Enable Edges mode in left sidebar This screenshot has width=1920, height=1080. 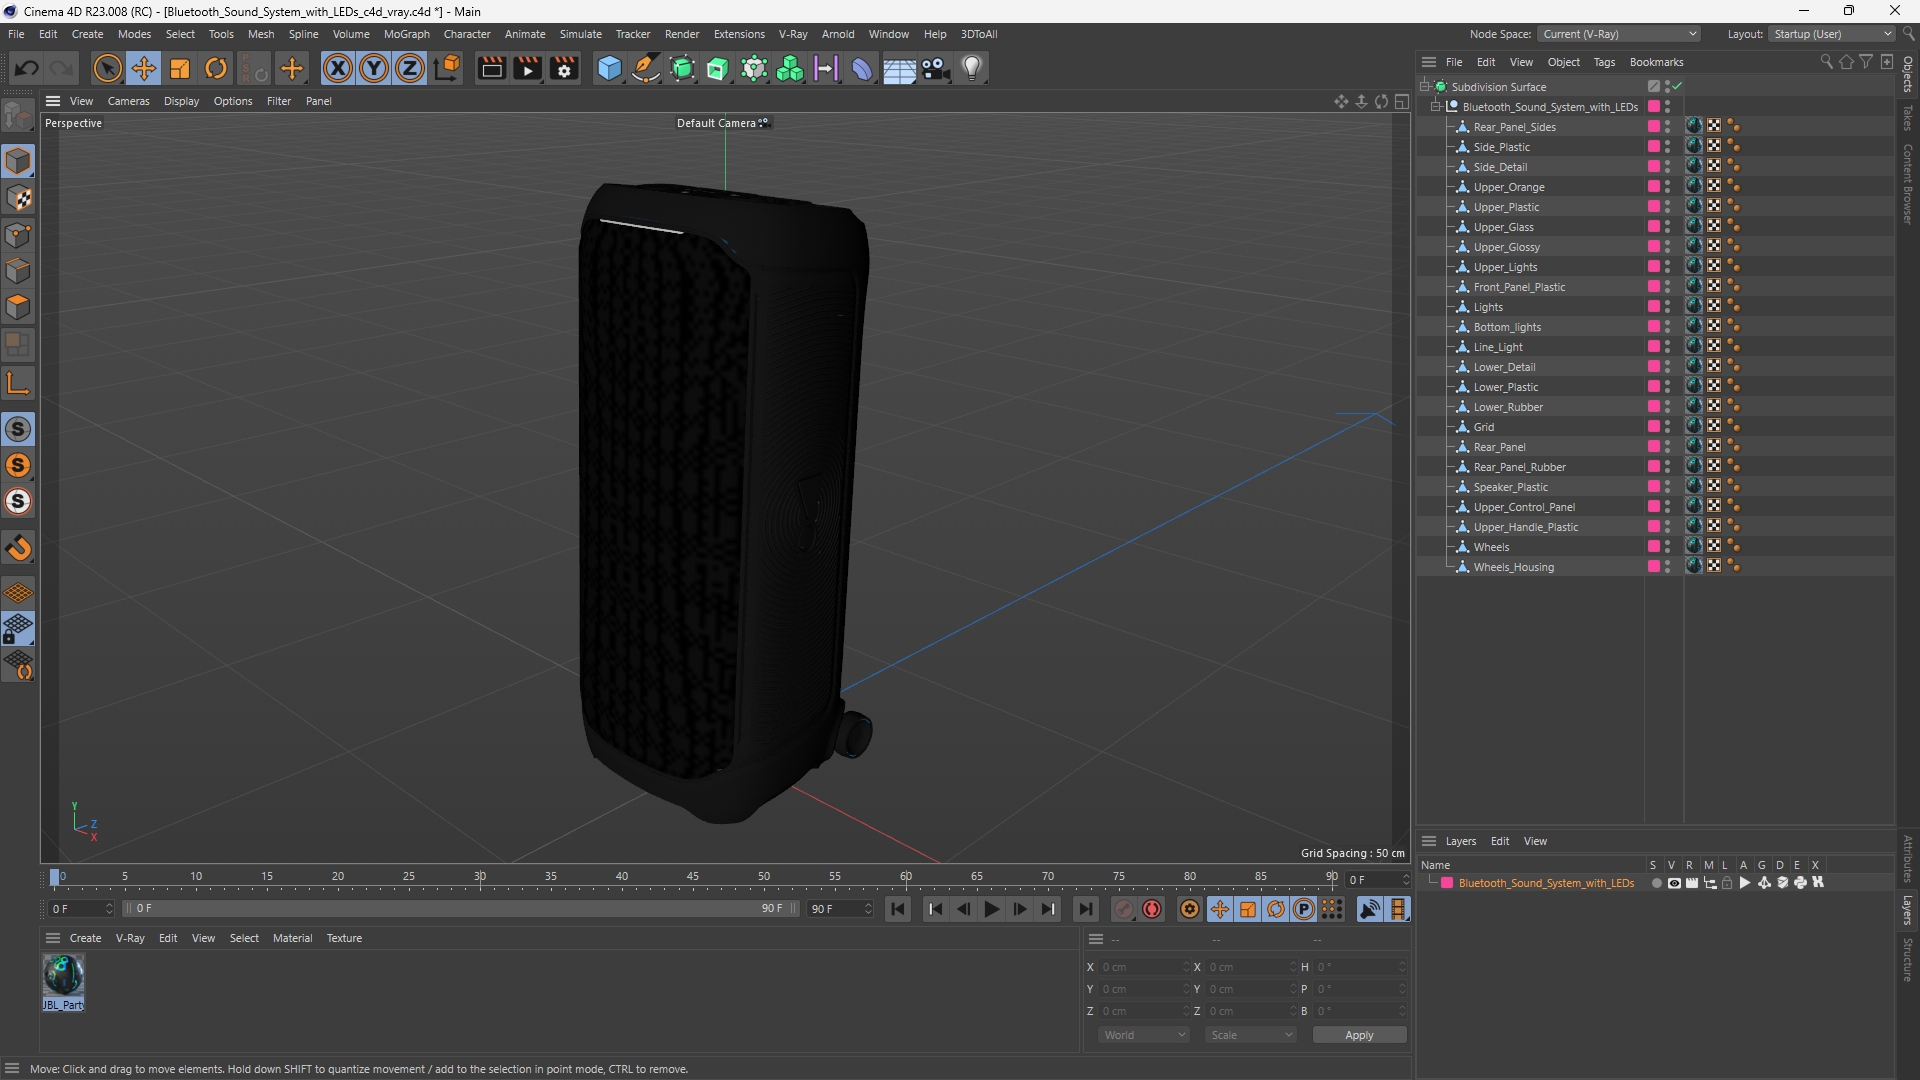18,271
